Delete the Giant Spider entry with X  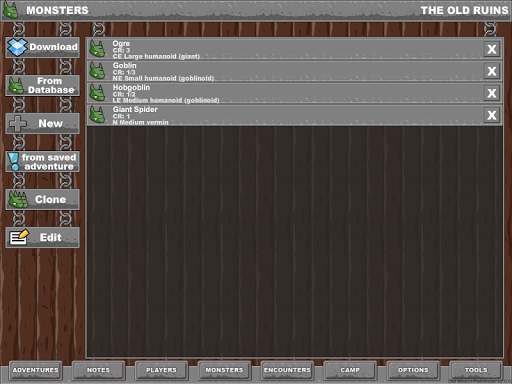click(x=492, y=115)
